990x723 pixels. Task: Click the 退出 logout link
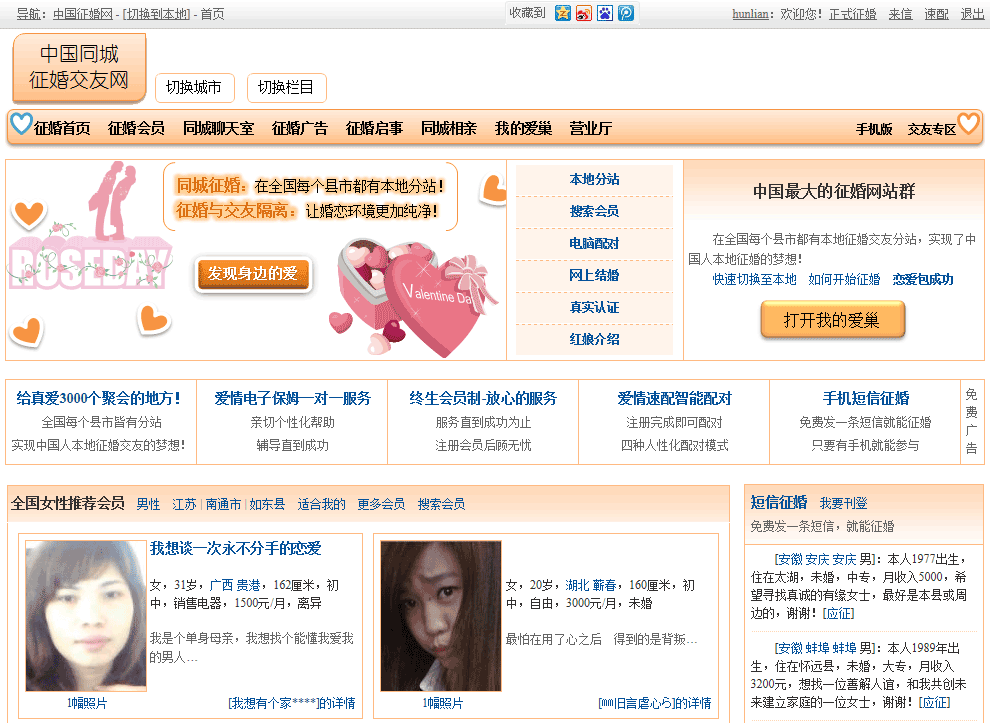pos(972,14)
